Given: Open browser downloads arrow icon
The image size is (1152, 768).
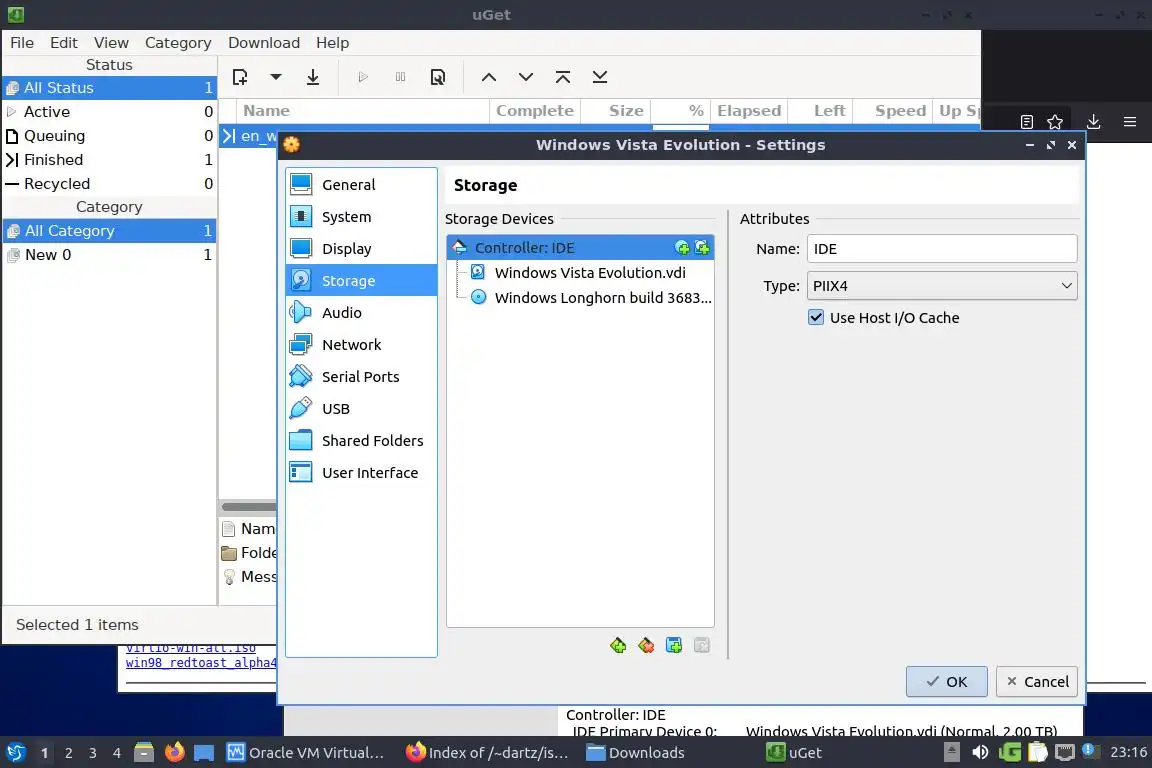Looking at the screenshot, I should point(1094,122).
